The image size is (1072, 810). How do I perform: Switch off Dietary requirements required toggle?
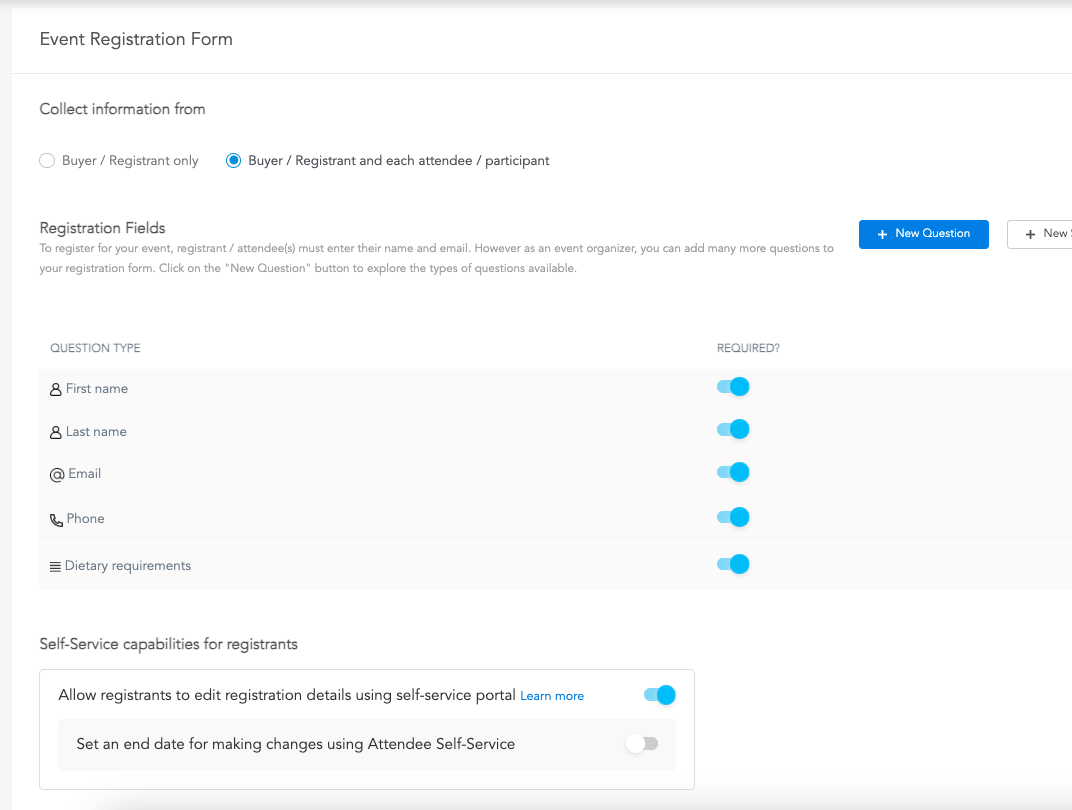pos(733,564)
